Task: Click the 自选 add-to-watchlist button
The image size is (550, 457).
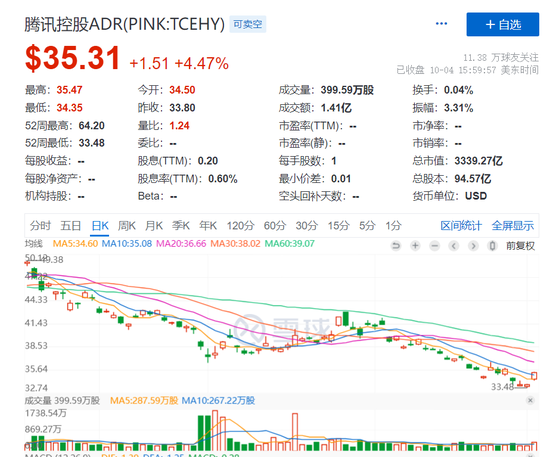Action: 502,25
